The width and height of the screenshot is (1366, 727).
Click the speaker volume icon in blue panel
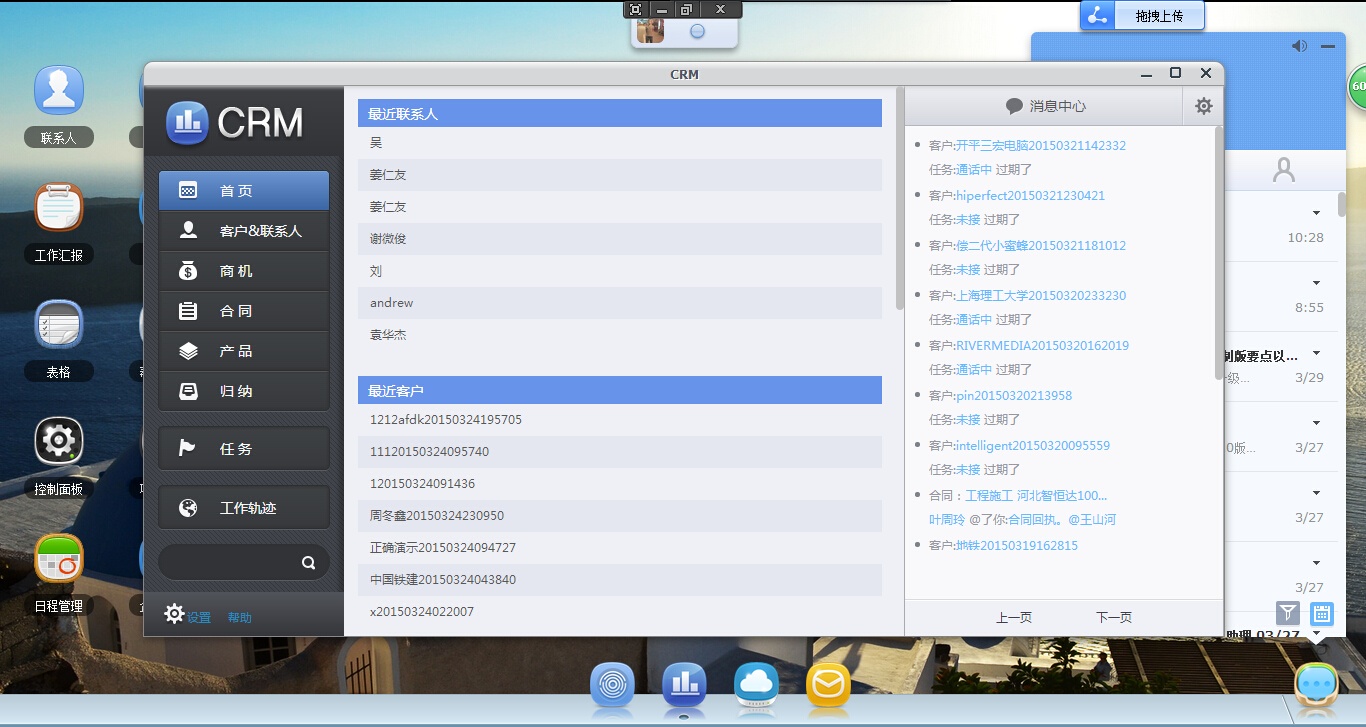pos(1299,46)
